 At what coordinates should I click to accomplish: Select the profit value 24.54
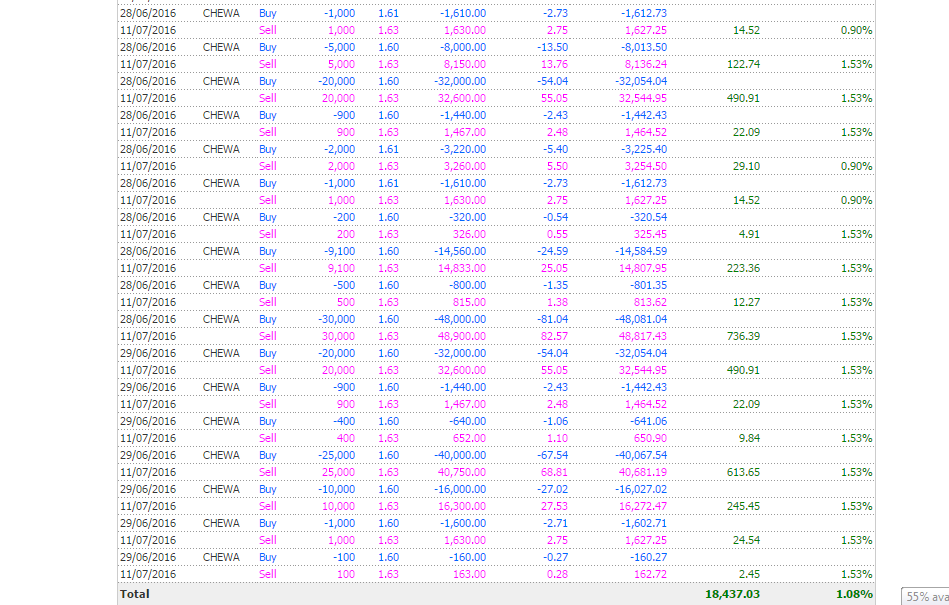tap(746, 538)
